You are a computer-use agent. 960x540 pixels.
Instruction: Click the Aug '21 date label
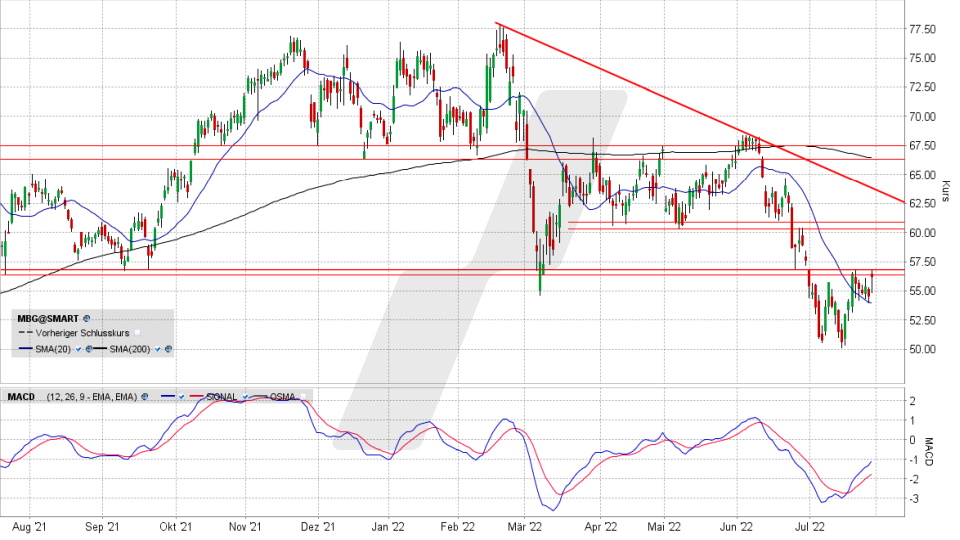point(29,527)
